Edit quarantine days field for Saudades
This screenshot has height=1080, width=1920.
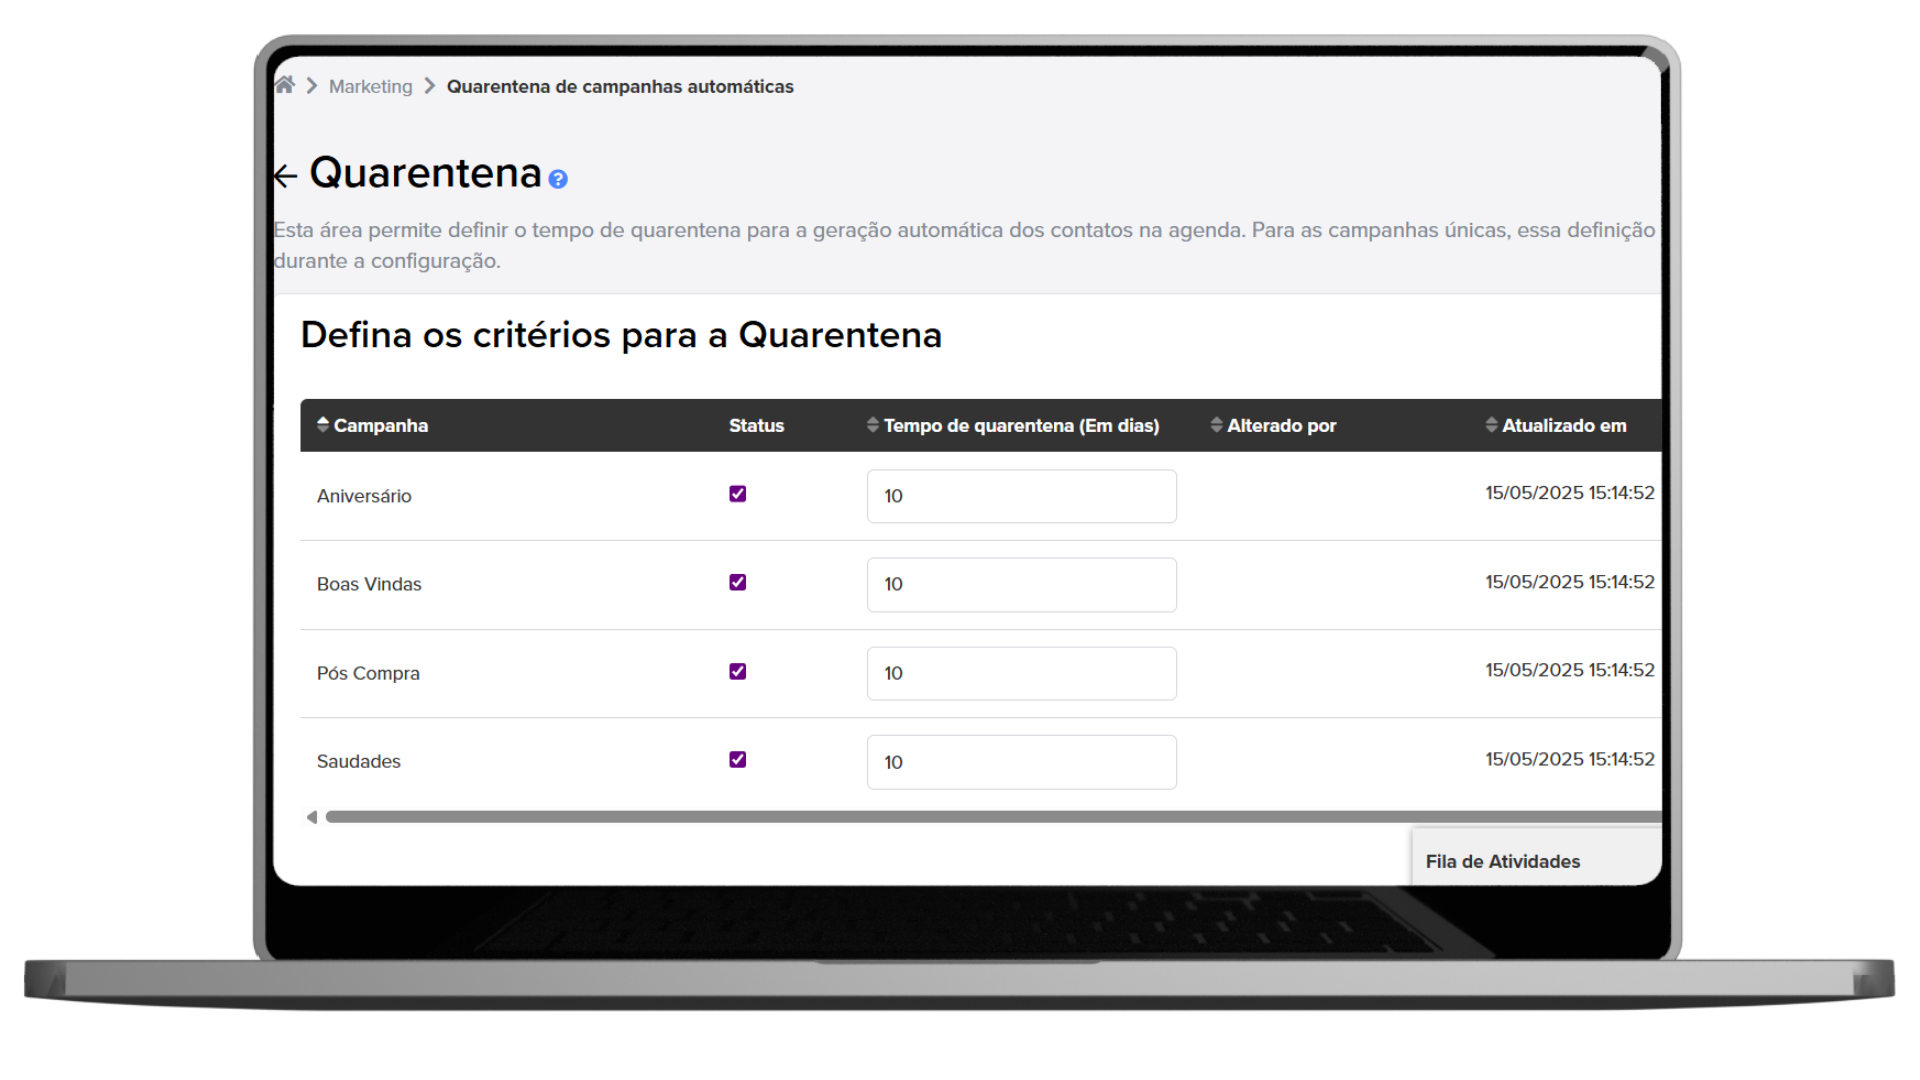(x=1022, y=762)
